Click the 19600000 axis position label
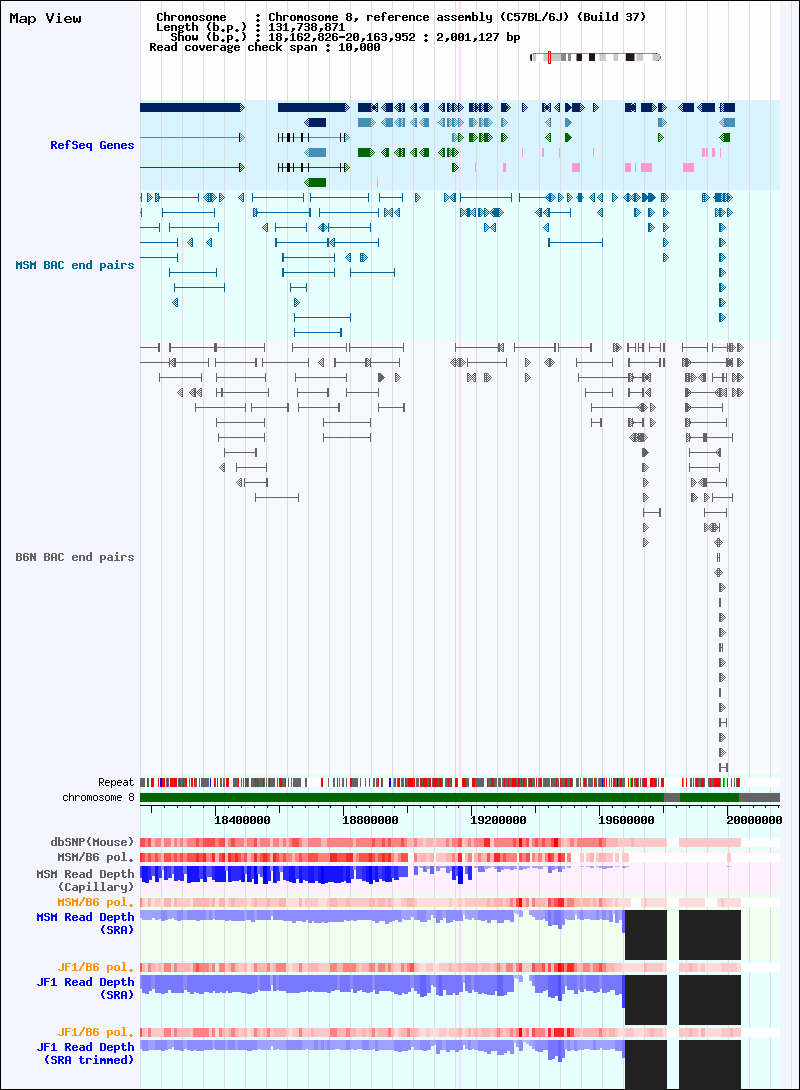The width and height of the screenshot is (800, 1090). tap(626, 820)
